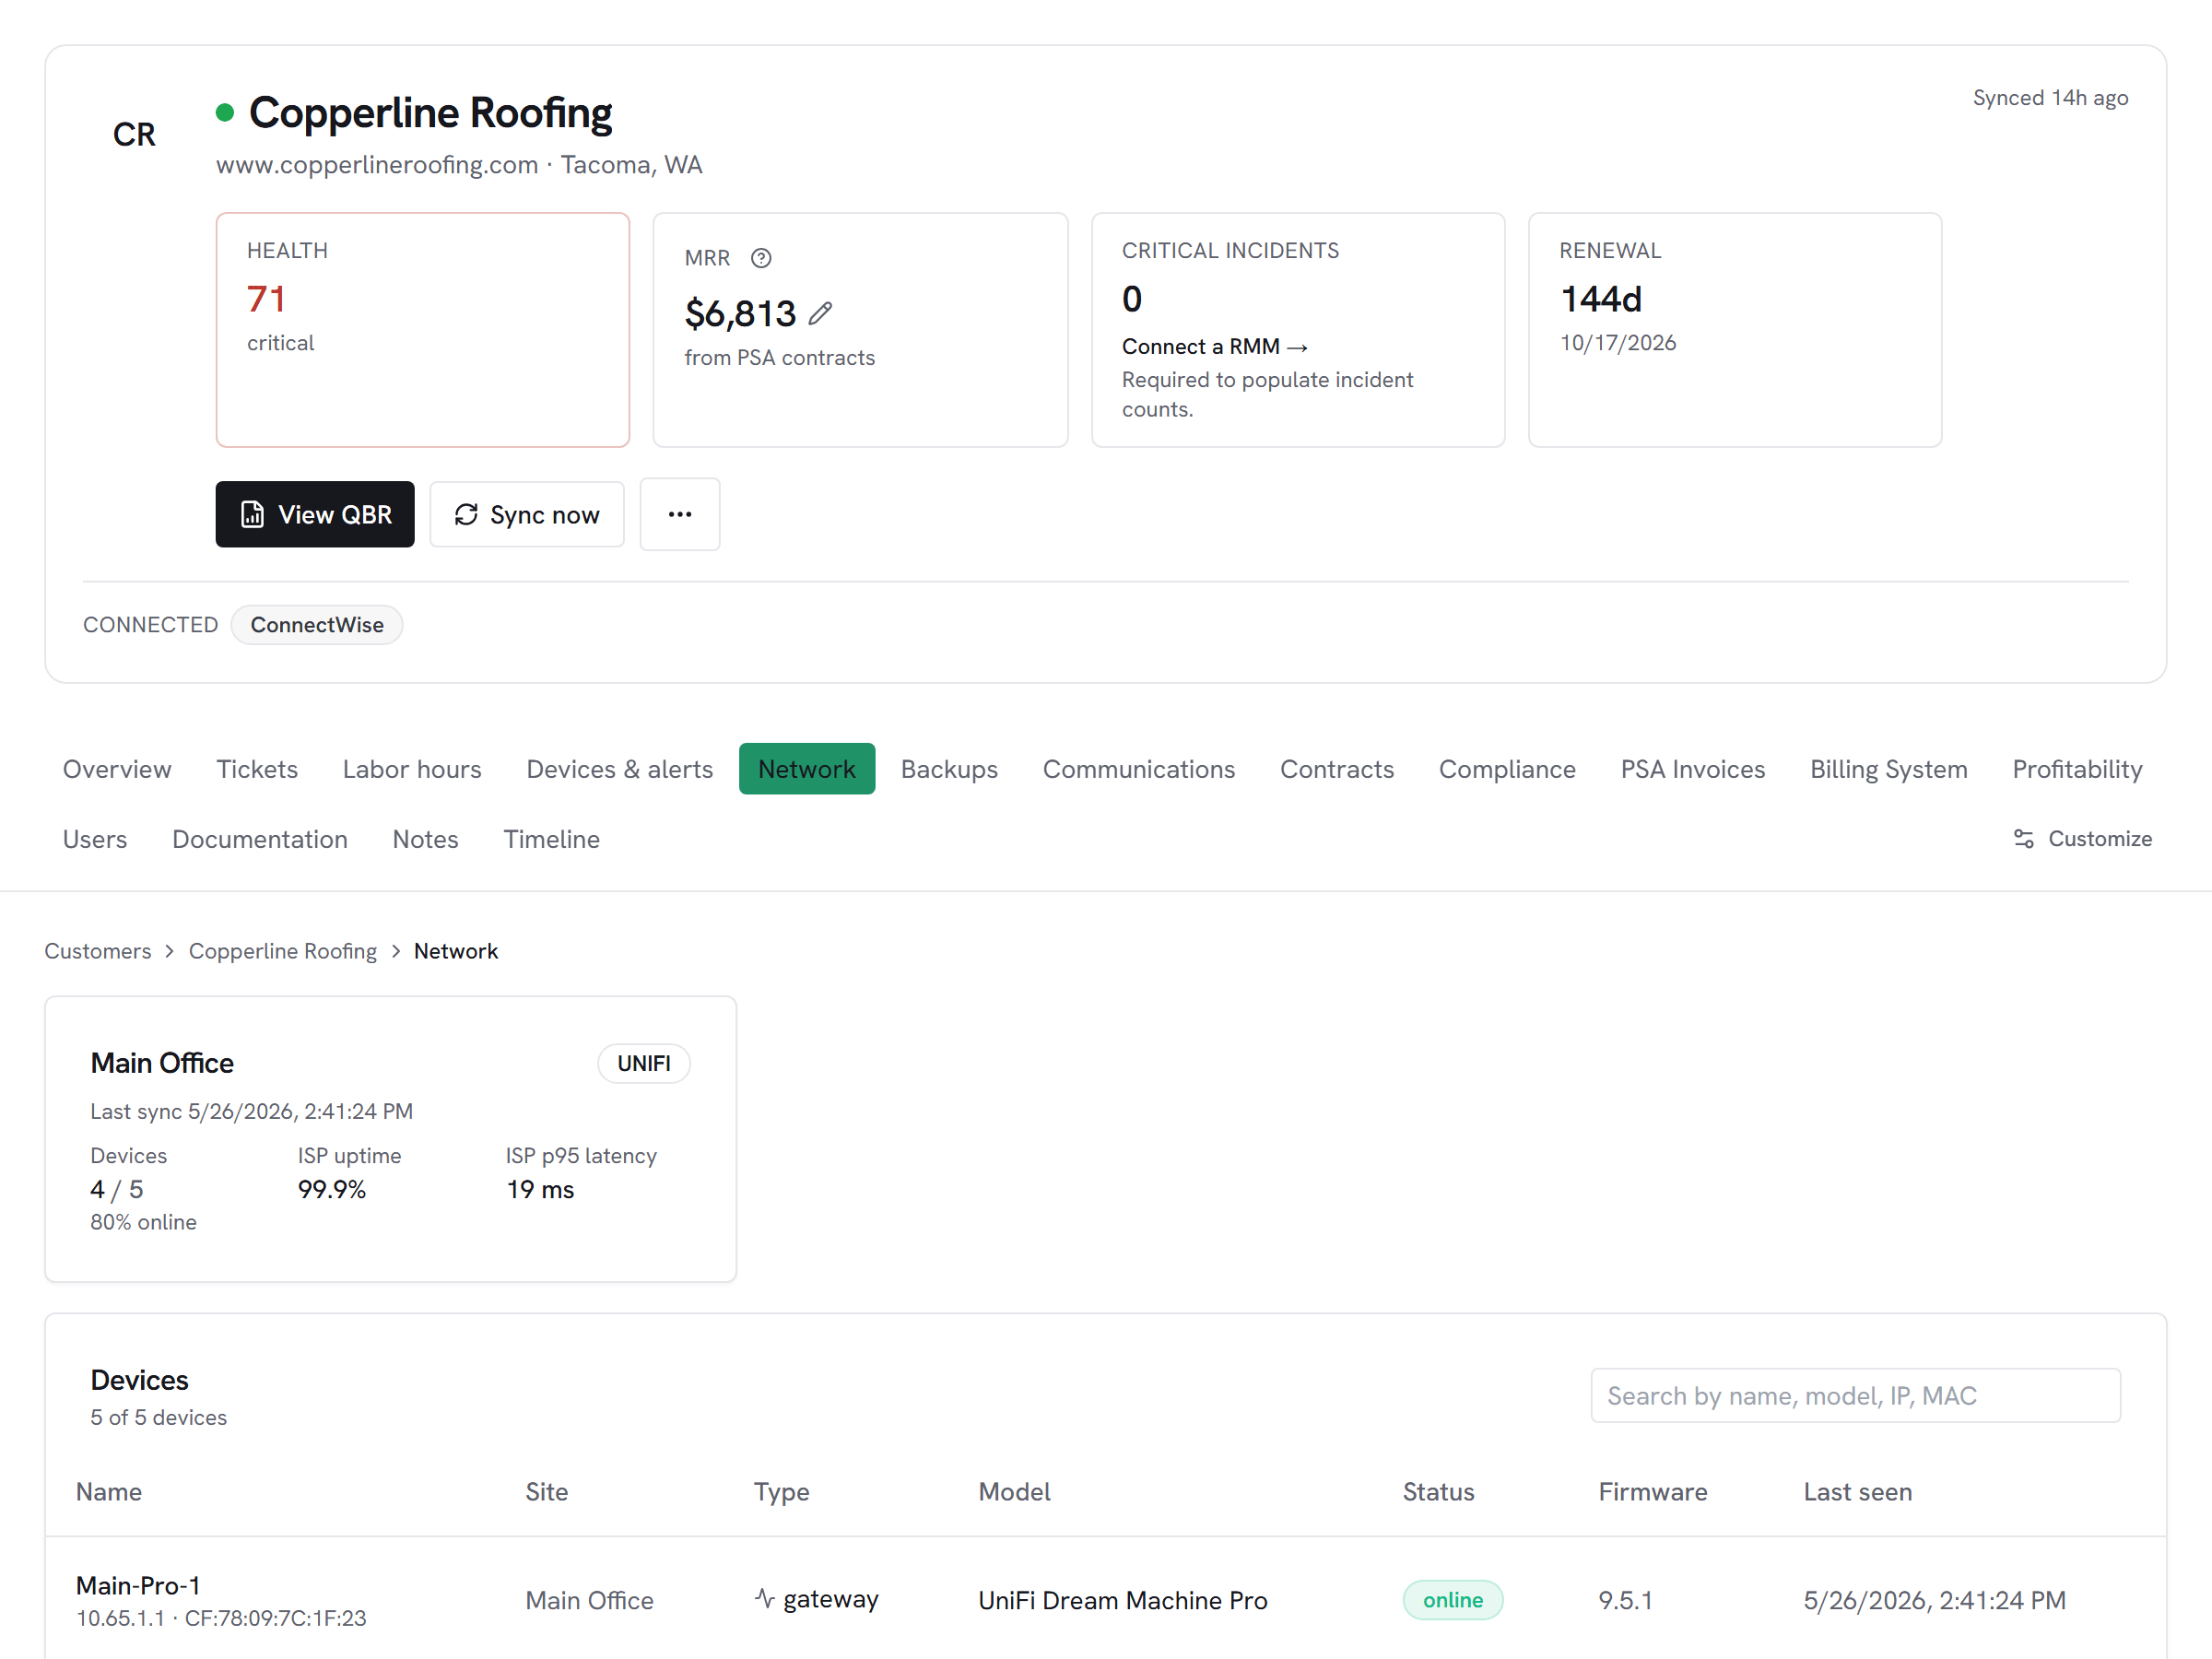Click the Critical Incidents count 0
The width and height of the screenshot is (2212, 1659).
1131,298
